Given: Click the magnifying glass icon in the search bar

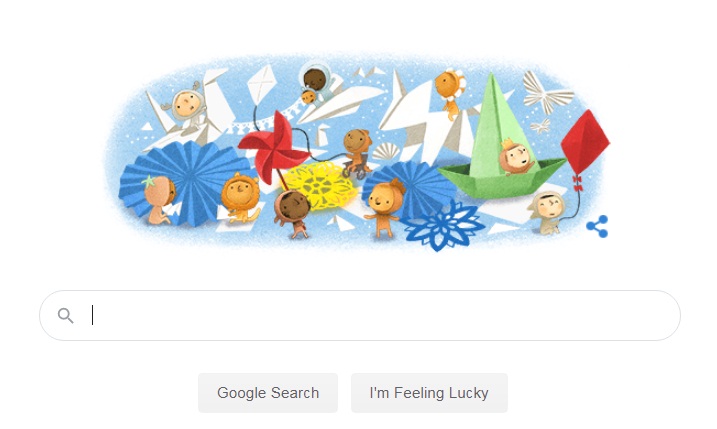Looking at the screenshot, I should (65, 316).
